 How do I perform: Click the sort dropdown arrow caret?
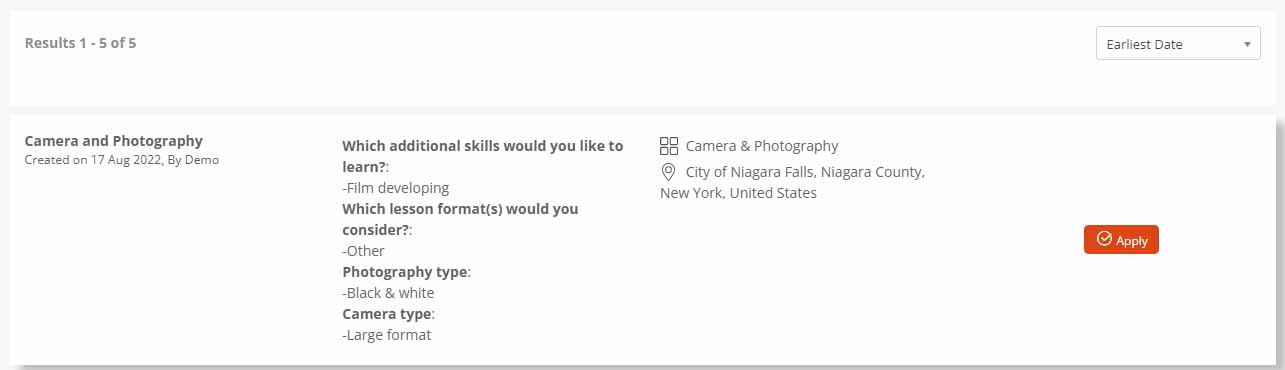(x=1246, y=45)
